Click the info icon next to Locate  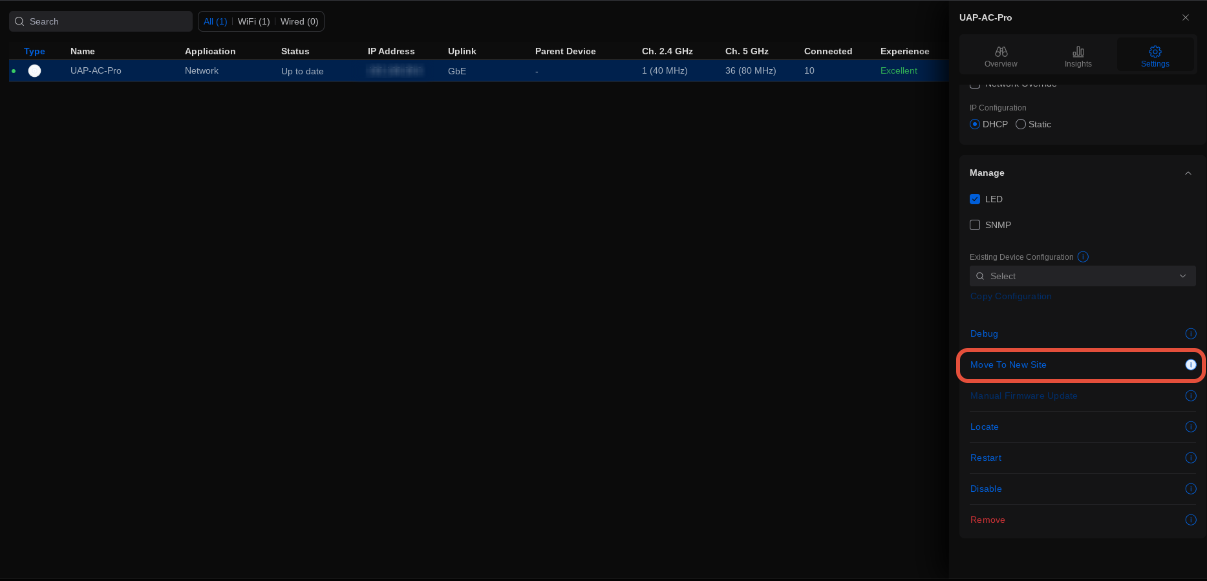[1190, 427]
